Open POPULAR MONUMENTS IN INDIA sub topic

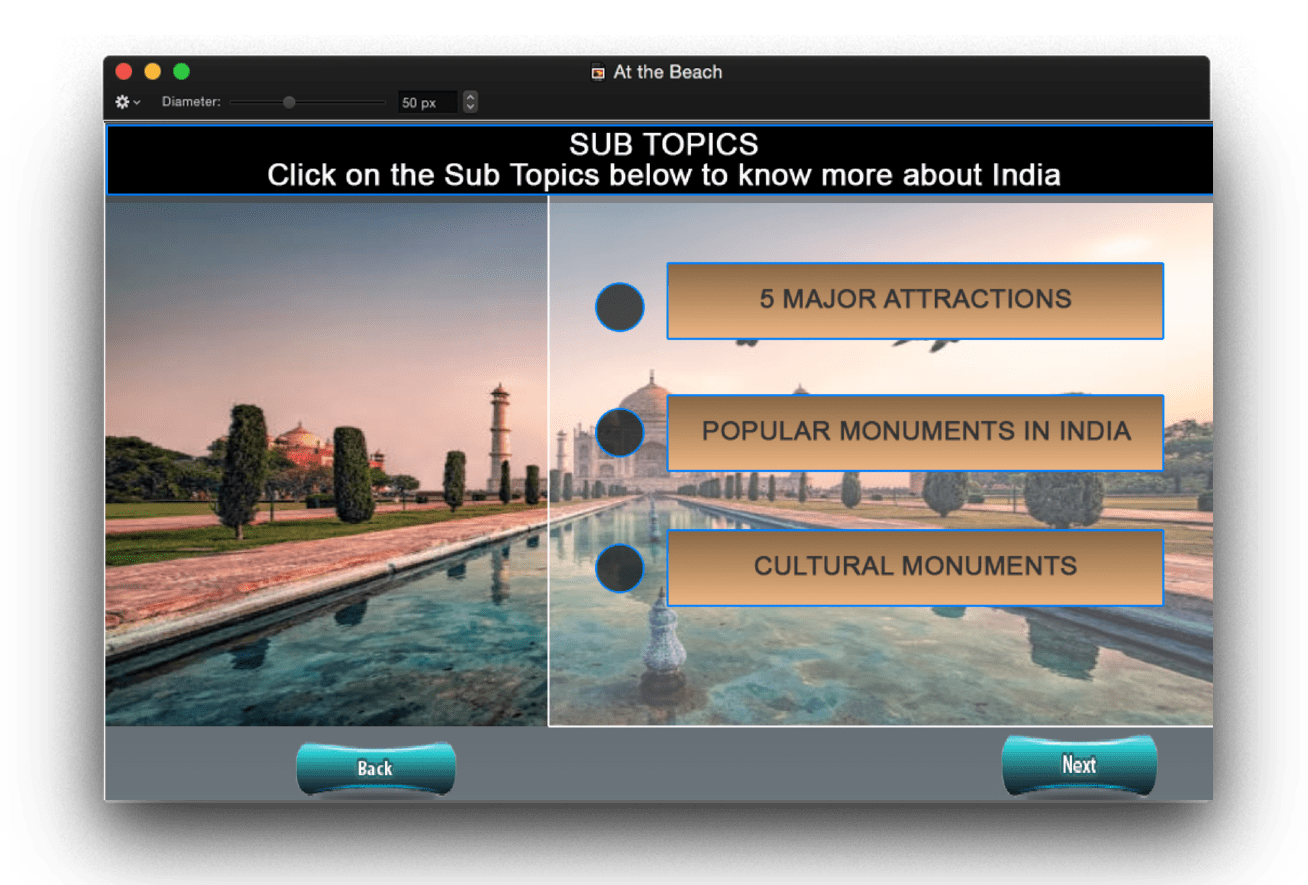coord(915,432)
